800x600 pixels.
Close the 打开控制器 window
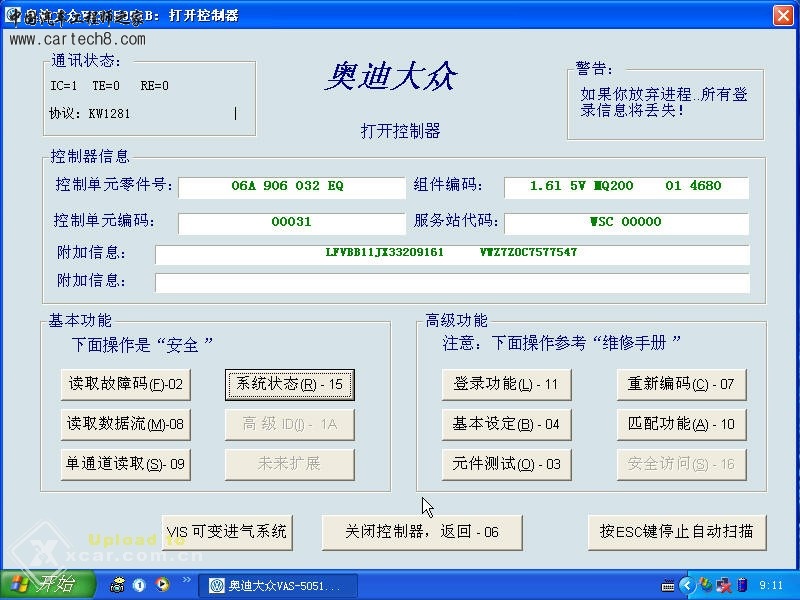point(783,15)
